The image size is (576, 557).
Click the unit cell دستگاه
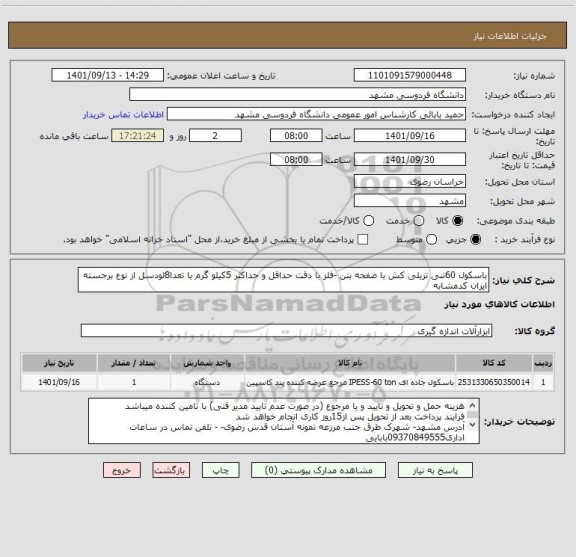pyautogui.click(x=207, y=382)
